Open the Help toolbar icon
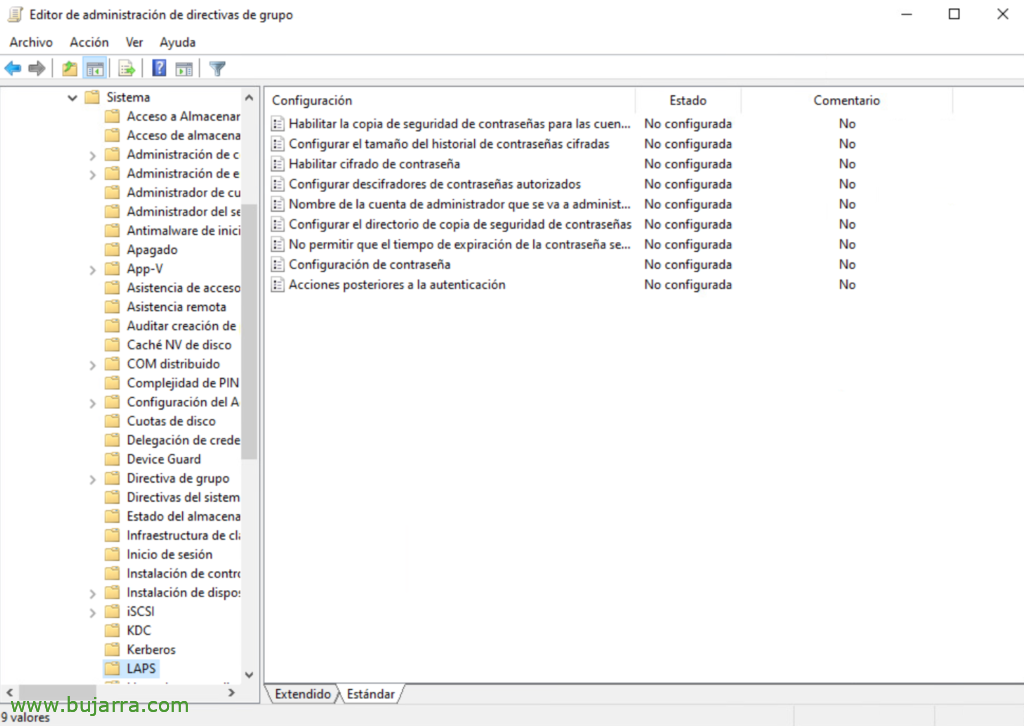The height and width of the screenshot is (726, 1024). click(159, 67)
